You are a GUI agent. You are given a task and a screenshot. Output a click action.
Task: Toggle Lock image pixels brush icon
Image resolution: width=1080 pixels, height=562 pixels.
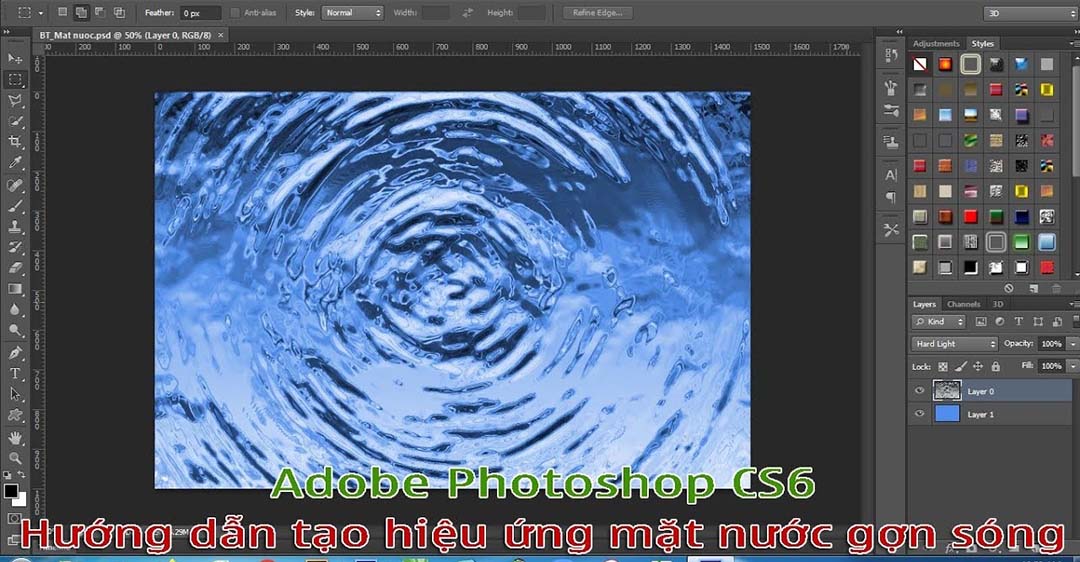(961, 366)
